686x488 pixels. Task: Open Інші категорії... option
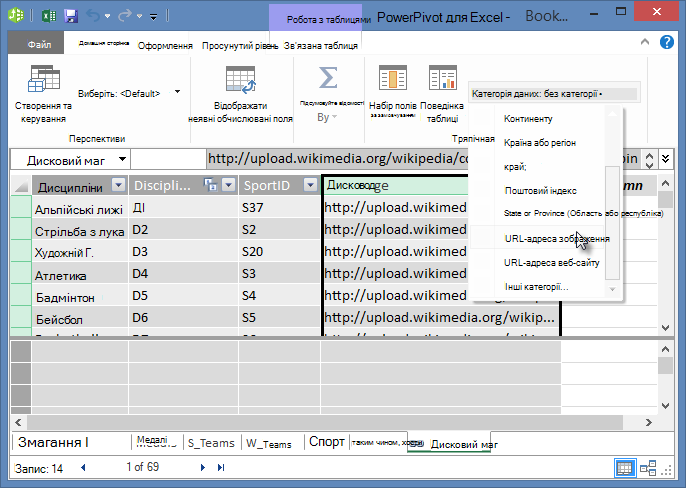536,287
